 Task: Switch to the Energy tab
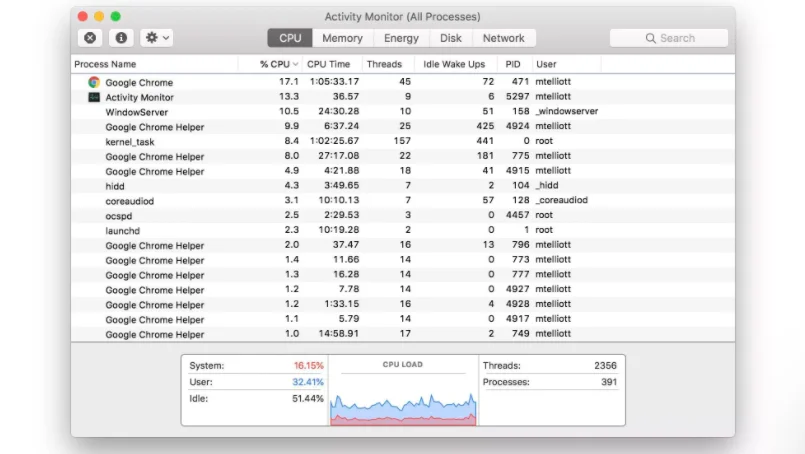401,38
